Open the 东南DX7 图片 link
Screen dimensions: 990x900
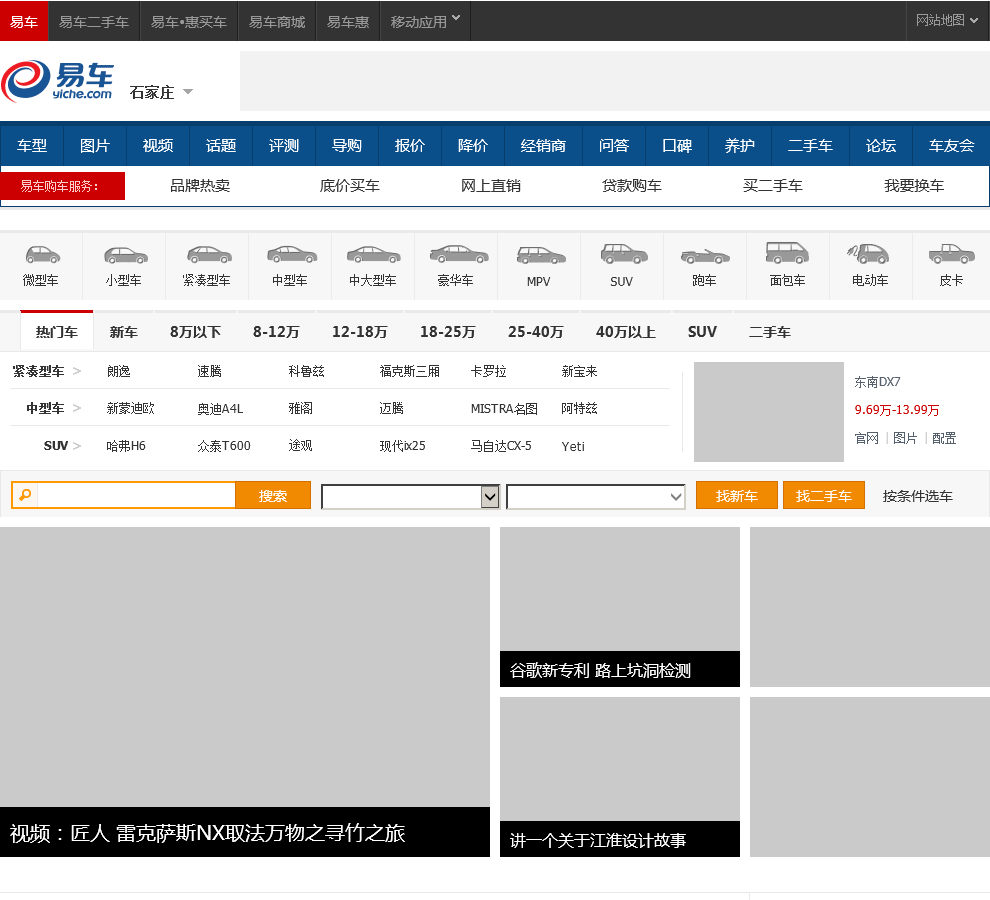[905, 438]
